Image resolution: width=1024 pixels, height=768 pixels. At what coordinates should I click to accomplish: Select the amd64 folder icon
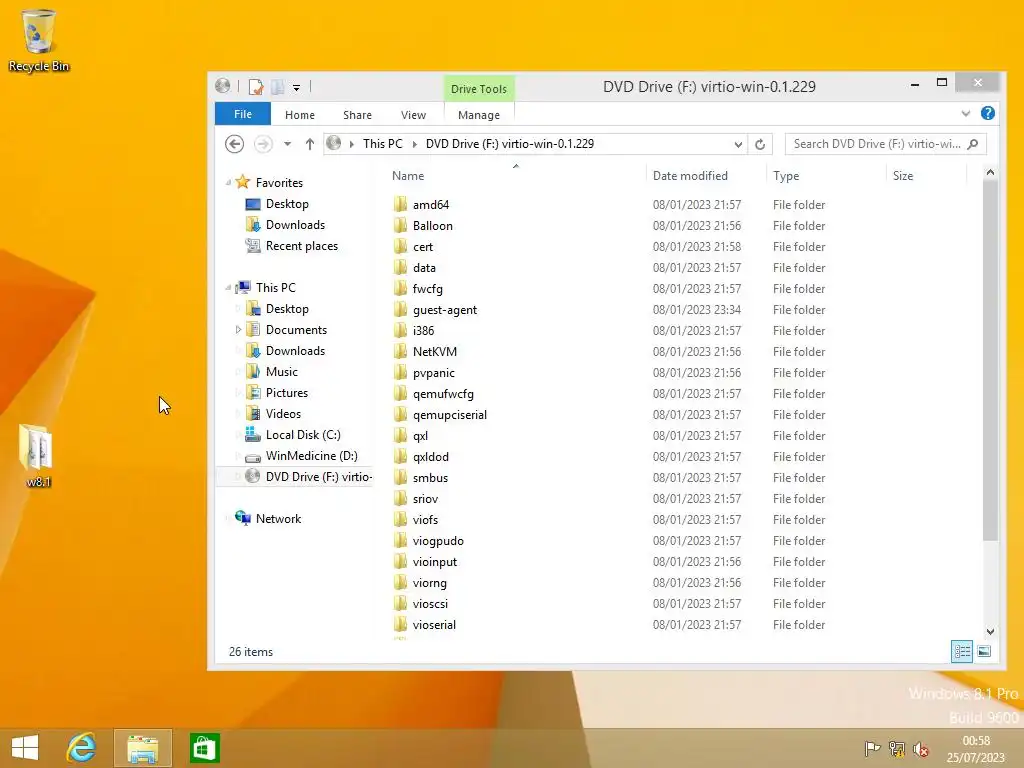point(400,204)
